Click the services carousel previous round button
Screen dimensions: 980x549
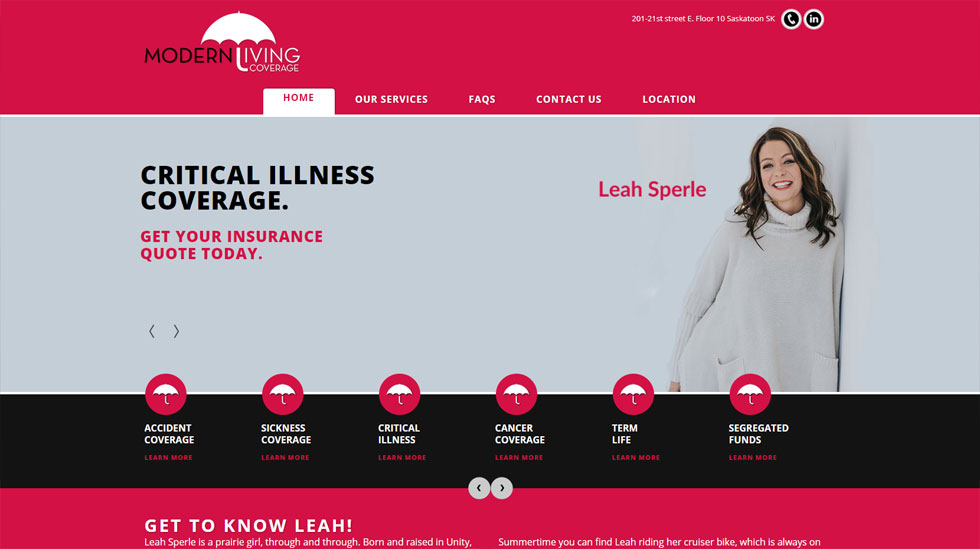pos(479,488)
